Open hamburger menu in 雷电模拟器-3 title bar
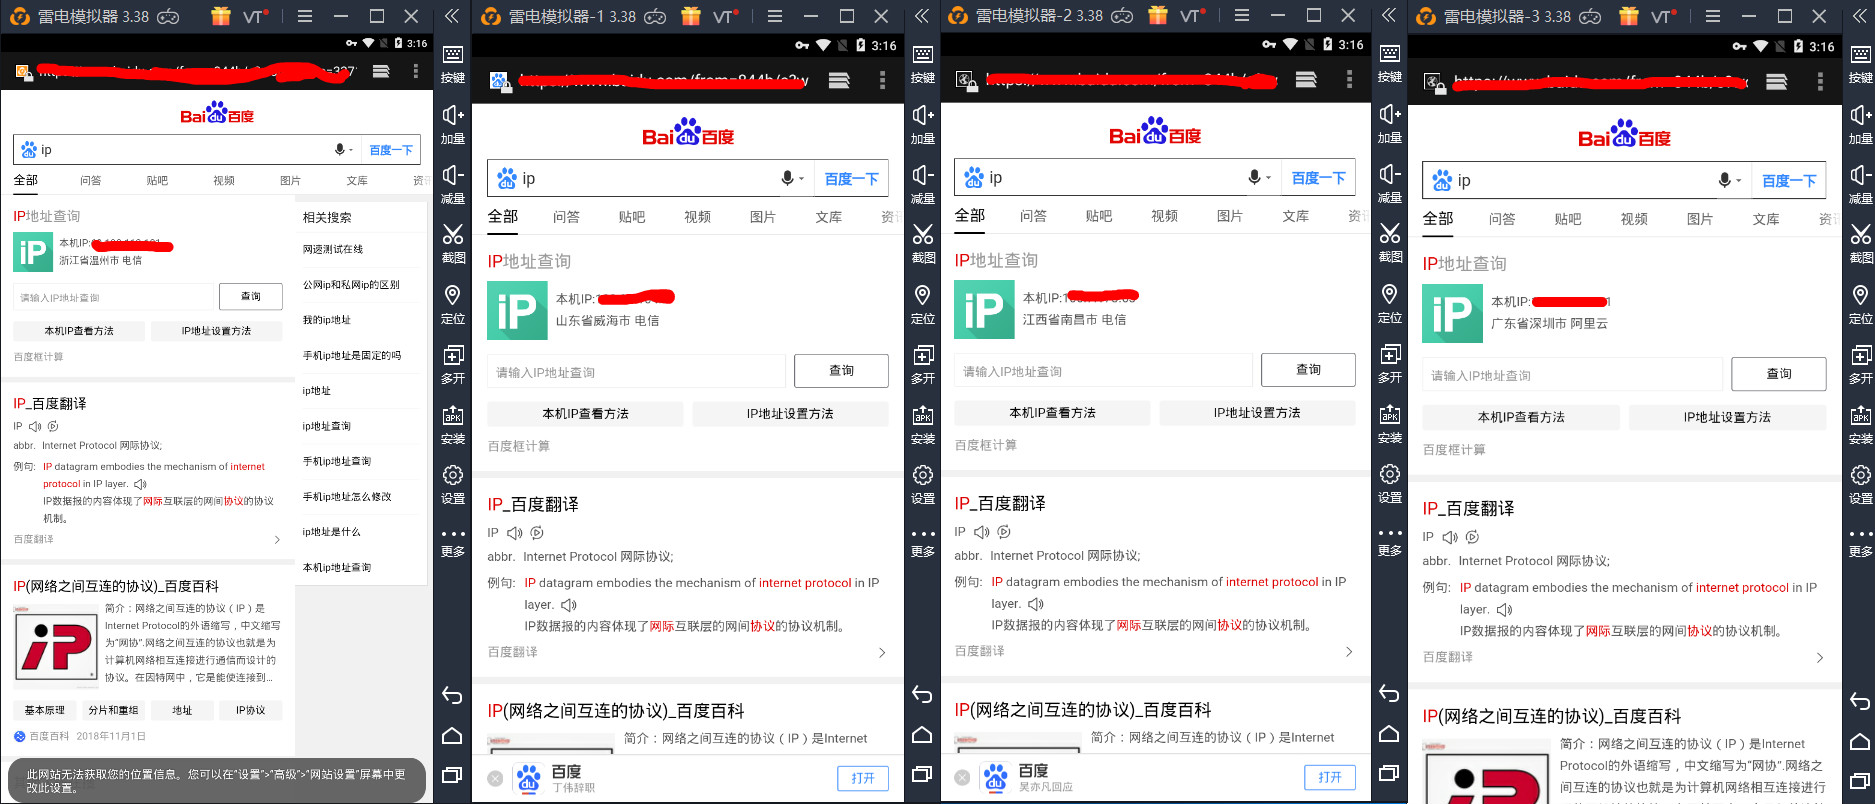This screenshot has width=1875, height=804. click(1711, 16)
